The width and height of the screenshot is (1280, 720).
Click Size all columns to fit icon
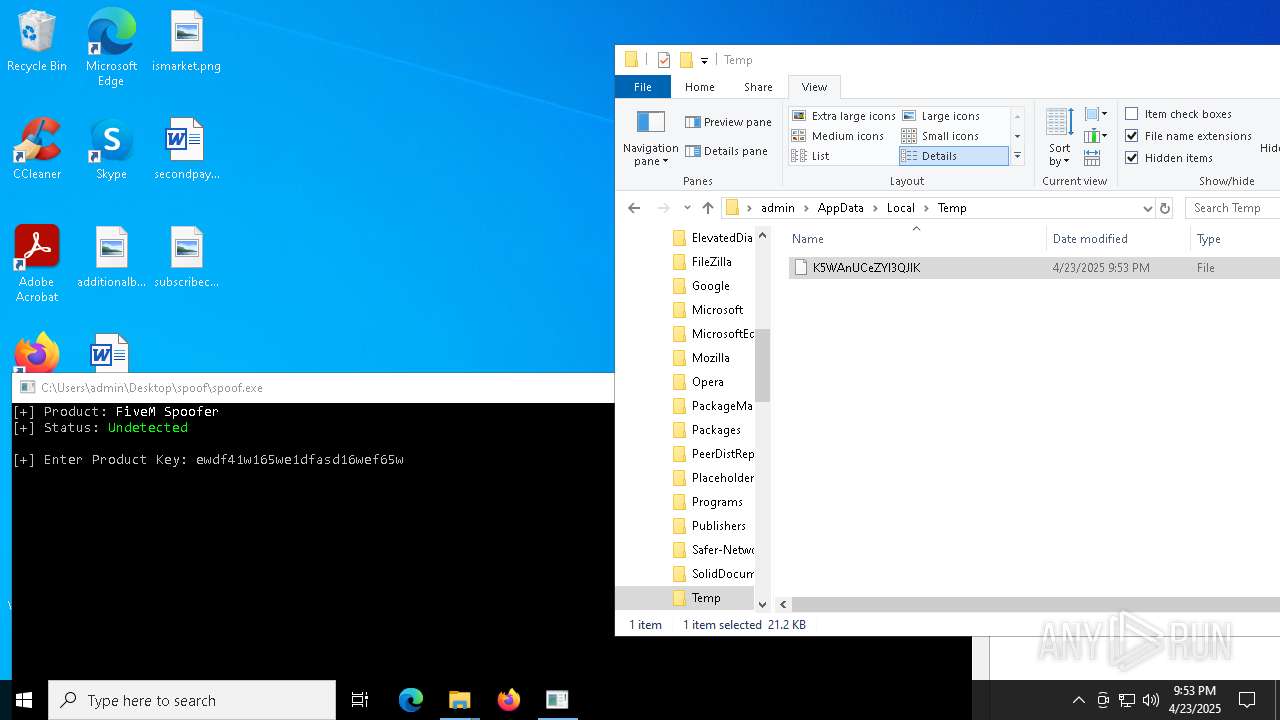1092,158
